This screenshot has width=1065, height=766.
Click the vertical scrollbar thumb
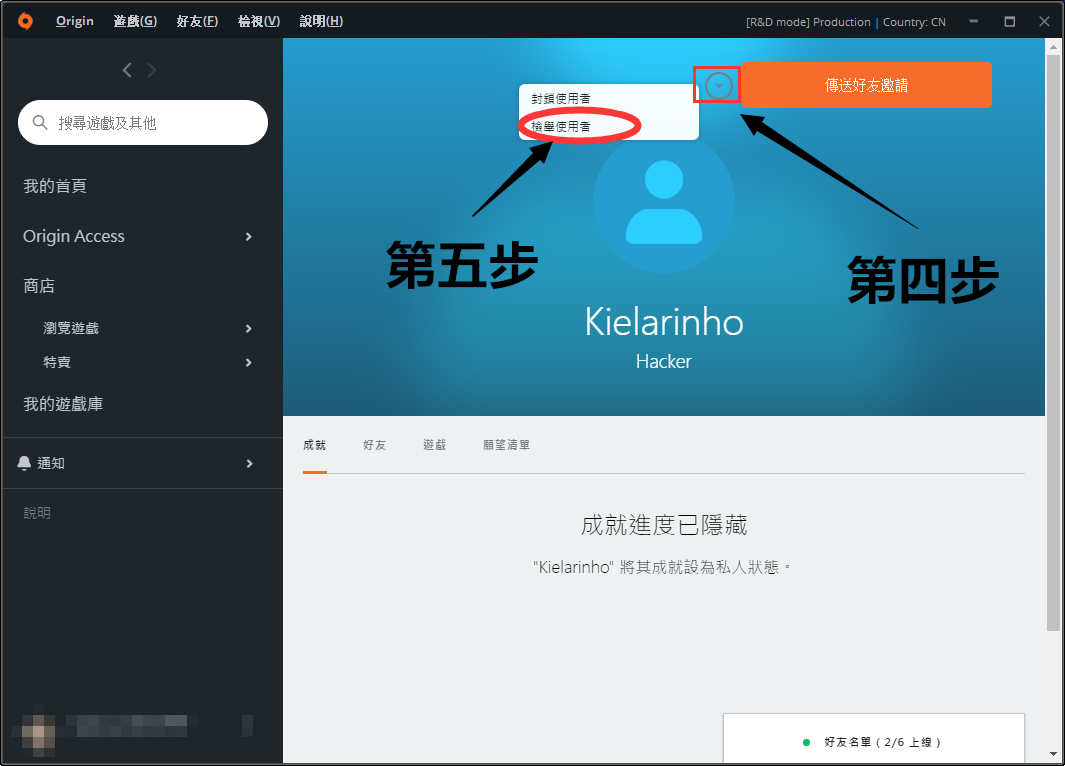click(x=1053, y=343)
